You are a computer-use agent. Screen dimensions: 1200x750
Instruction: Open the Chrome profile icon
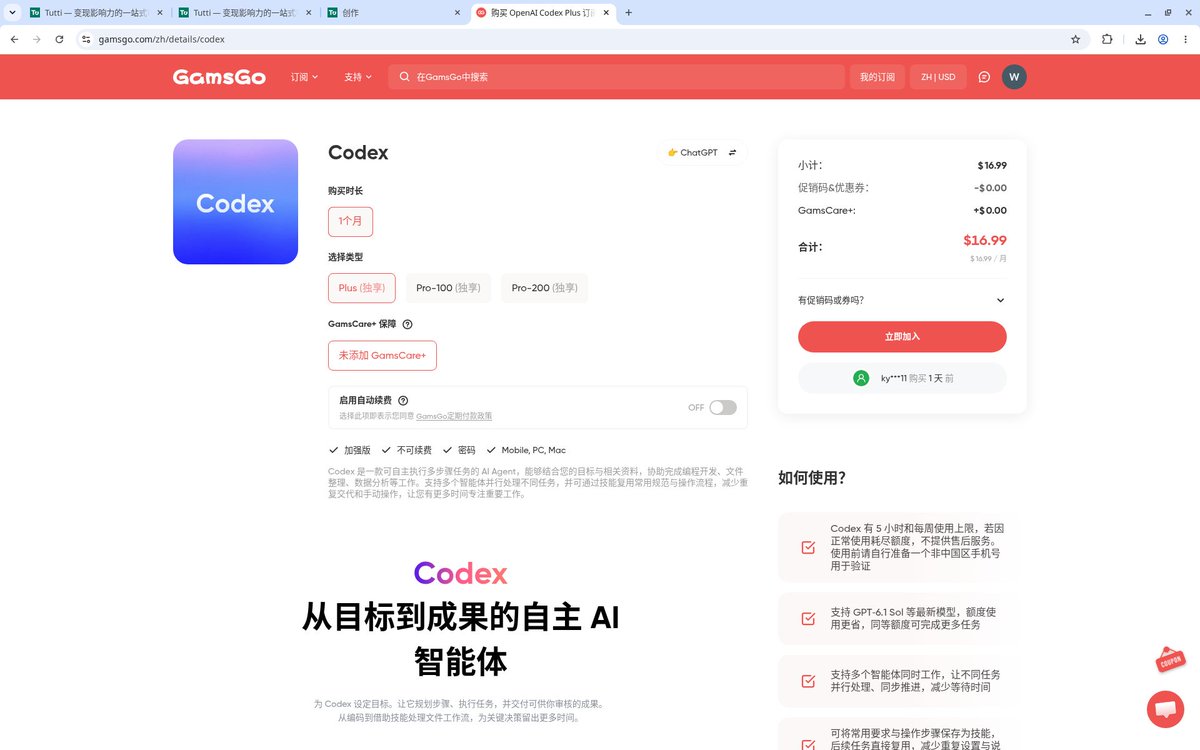(1163, 39)
